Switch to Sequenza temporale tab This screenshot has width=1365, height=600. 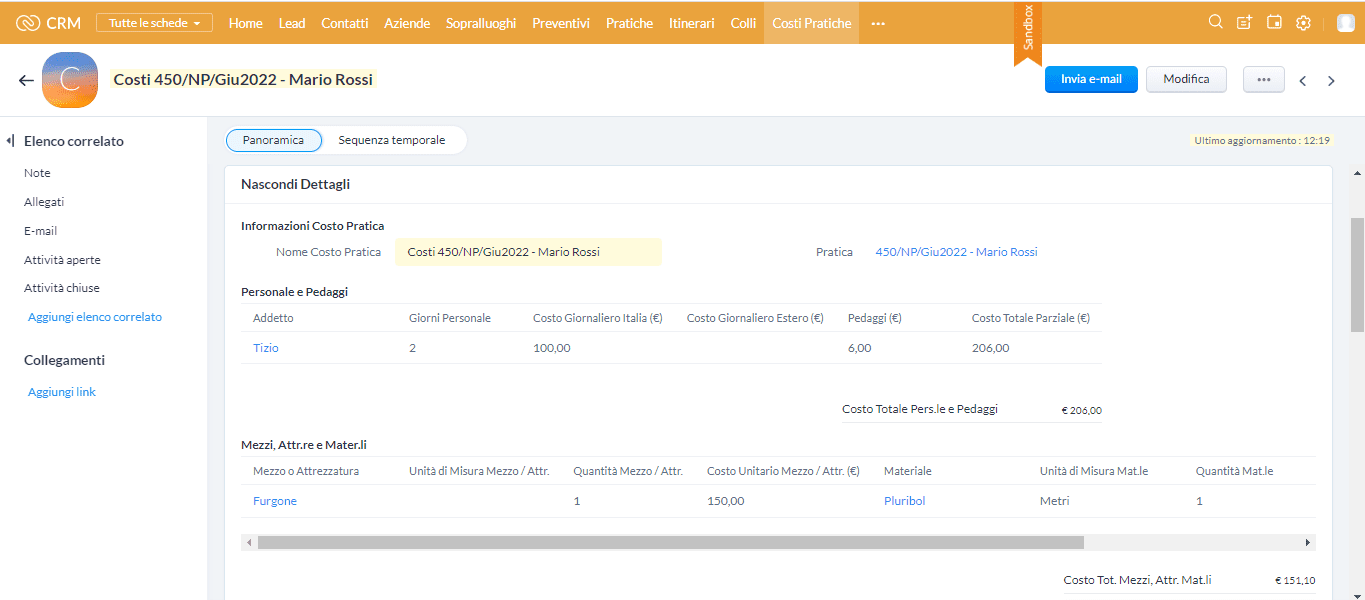[x=391, y=140]
